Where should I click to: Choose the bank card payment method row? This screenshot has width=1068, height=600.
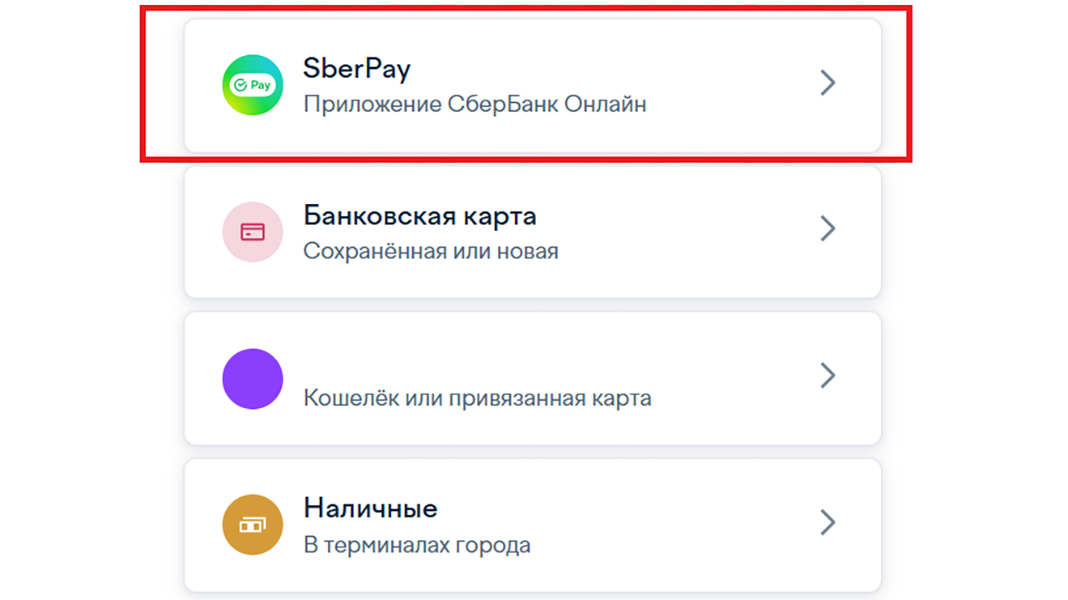[x=533, y=232]
